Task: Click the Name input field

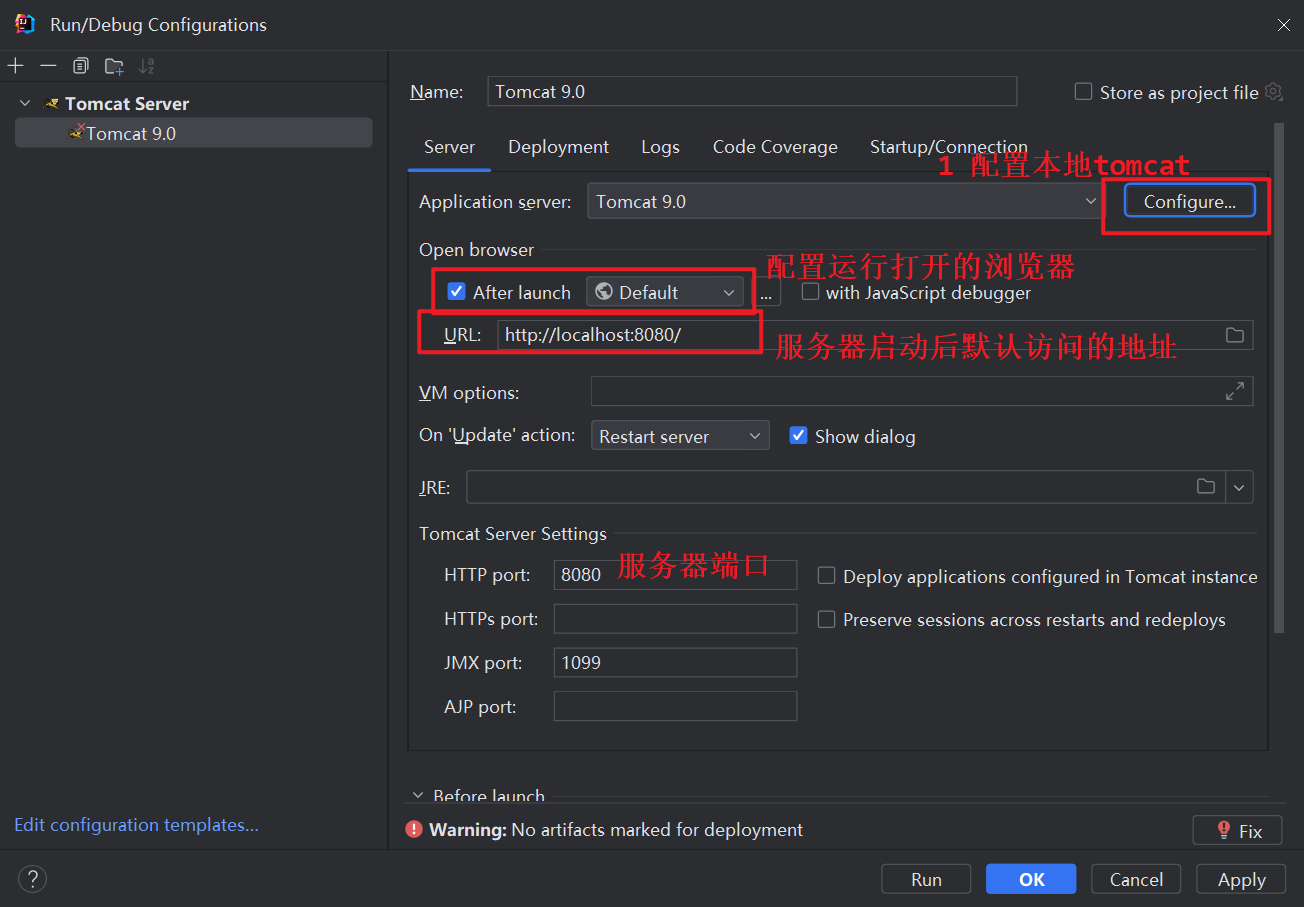Action: [x=752, y=91]
